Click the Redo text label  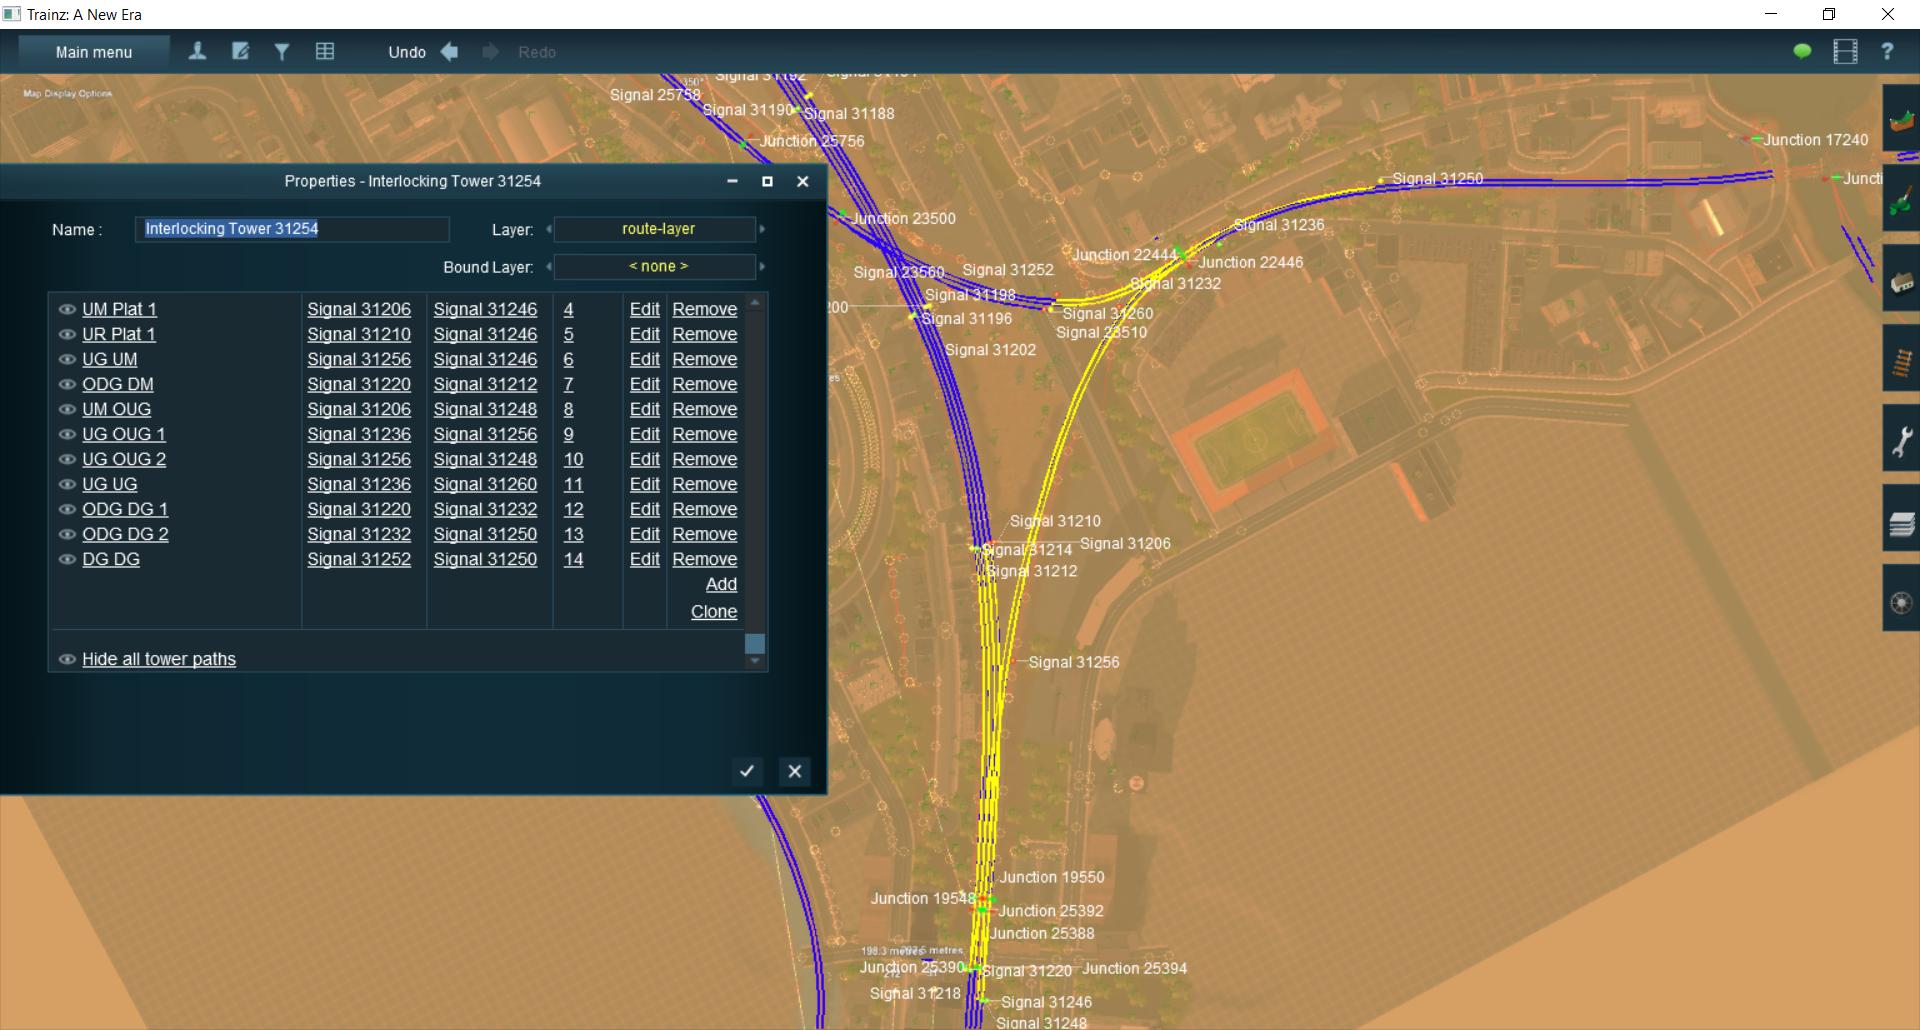click(x=537, y=52)
